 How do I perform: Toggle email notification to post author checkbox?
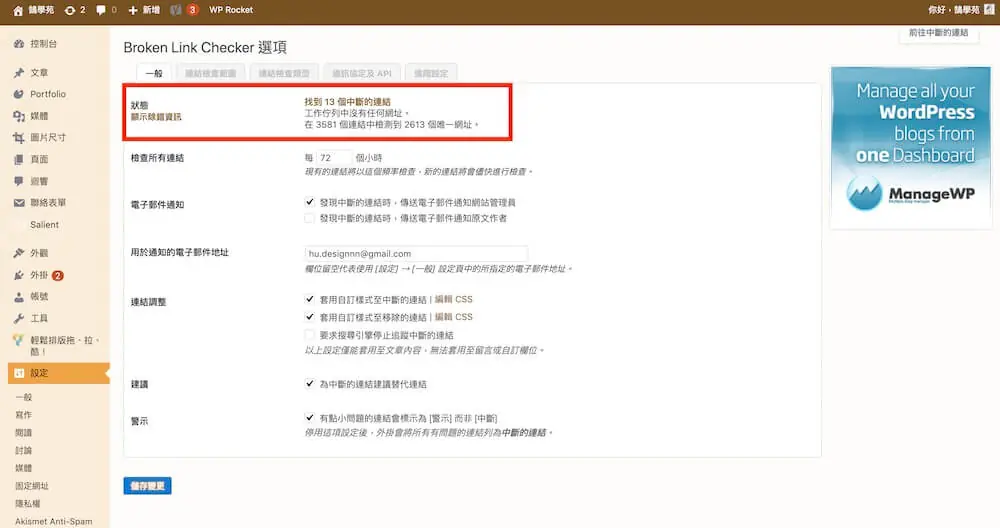point(309,218)
